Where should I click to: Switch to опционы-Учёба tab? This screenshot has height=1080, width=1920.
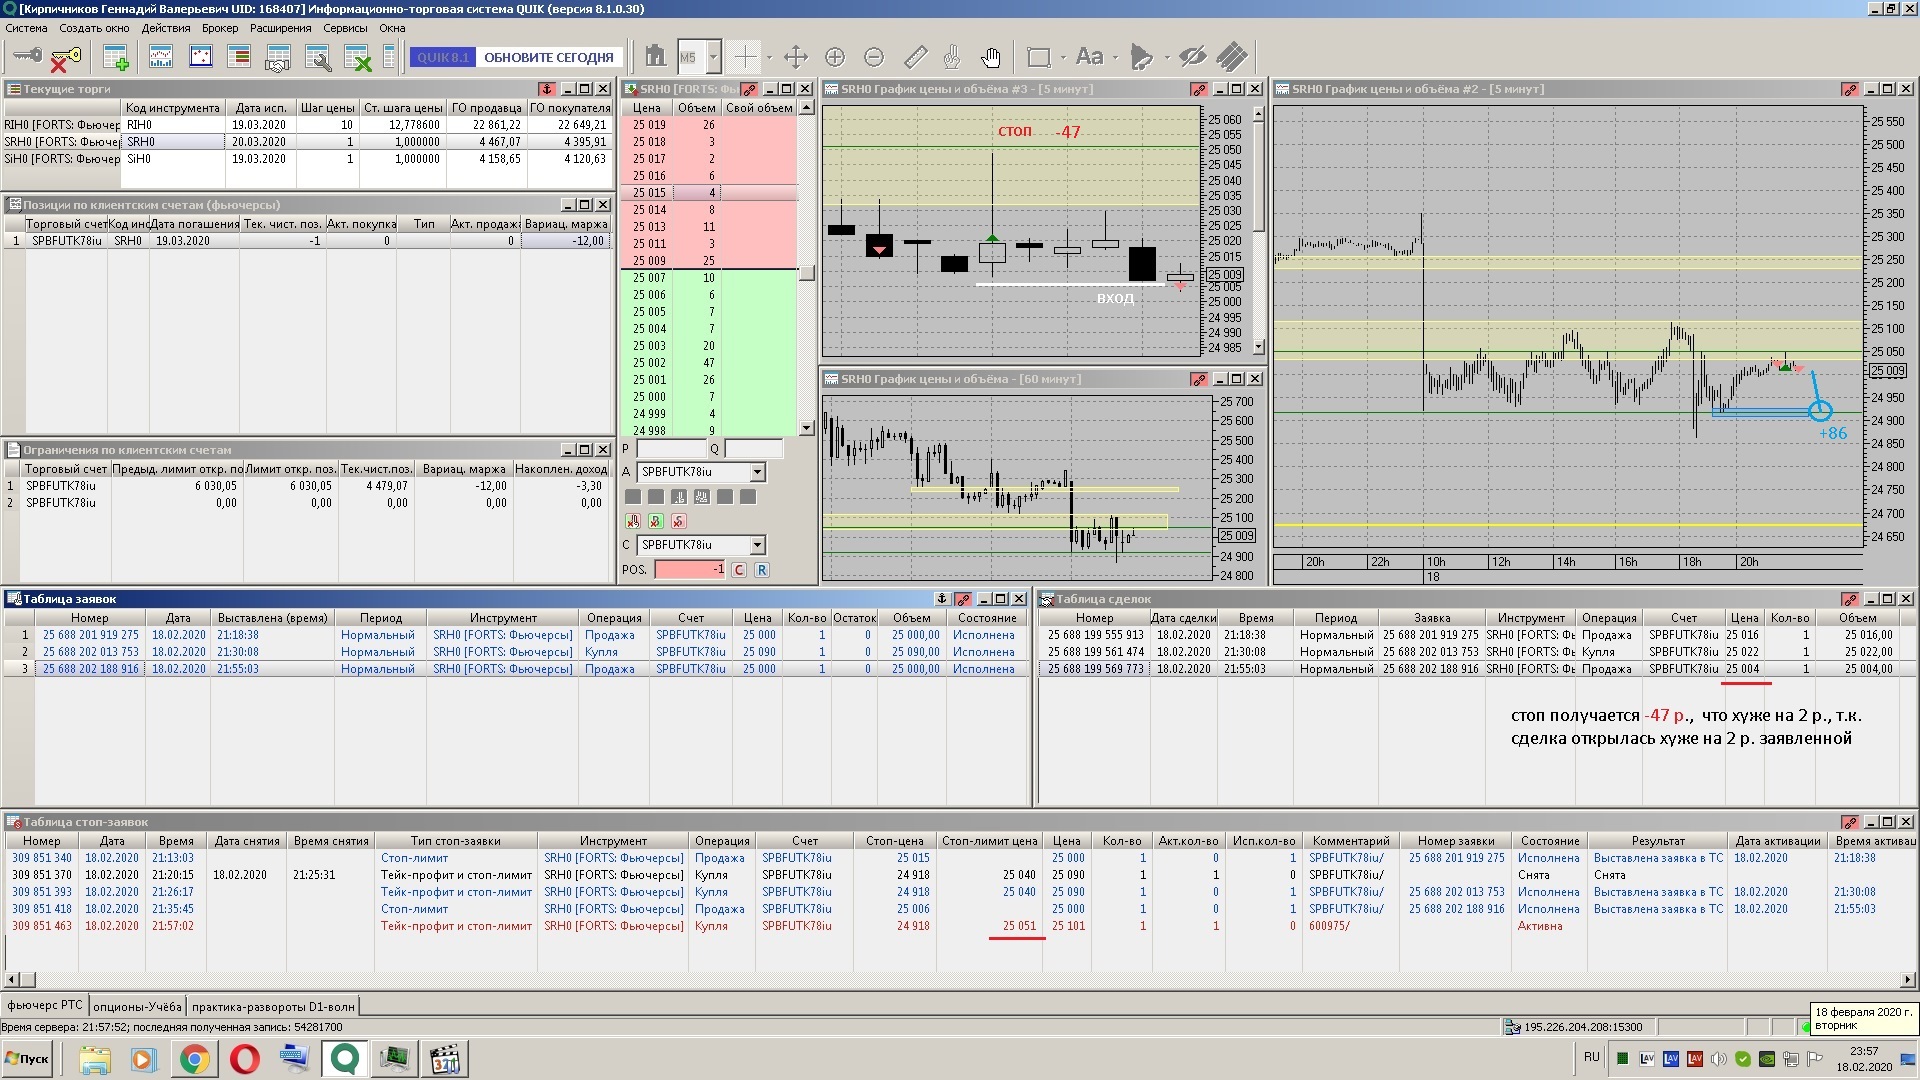(137, 1006)
